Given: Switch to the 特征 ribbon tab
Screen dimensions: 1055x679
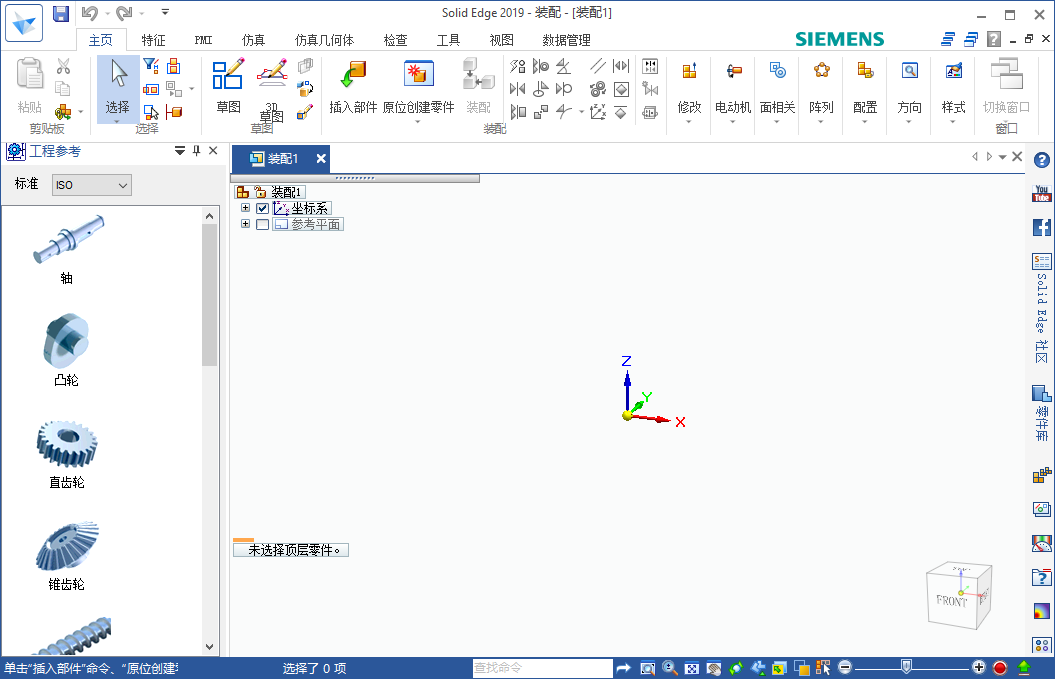Looking at the screenshot, I should [x=153, y=40].
